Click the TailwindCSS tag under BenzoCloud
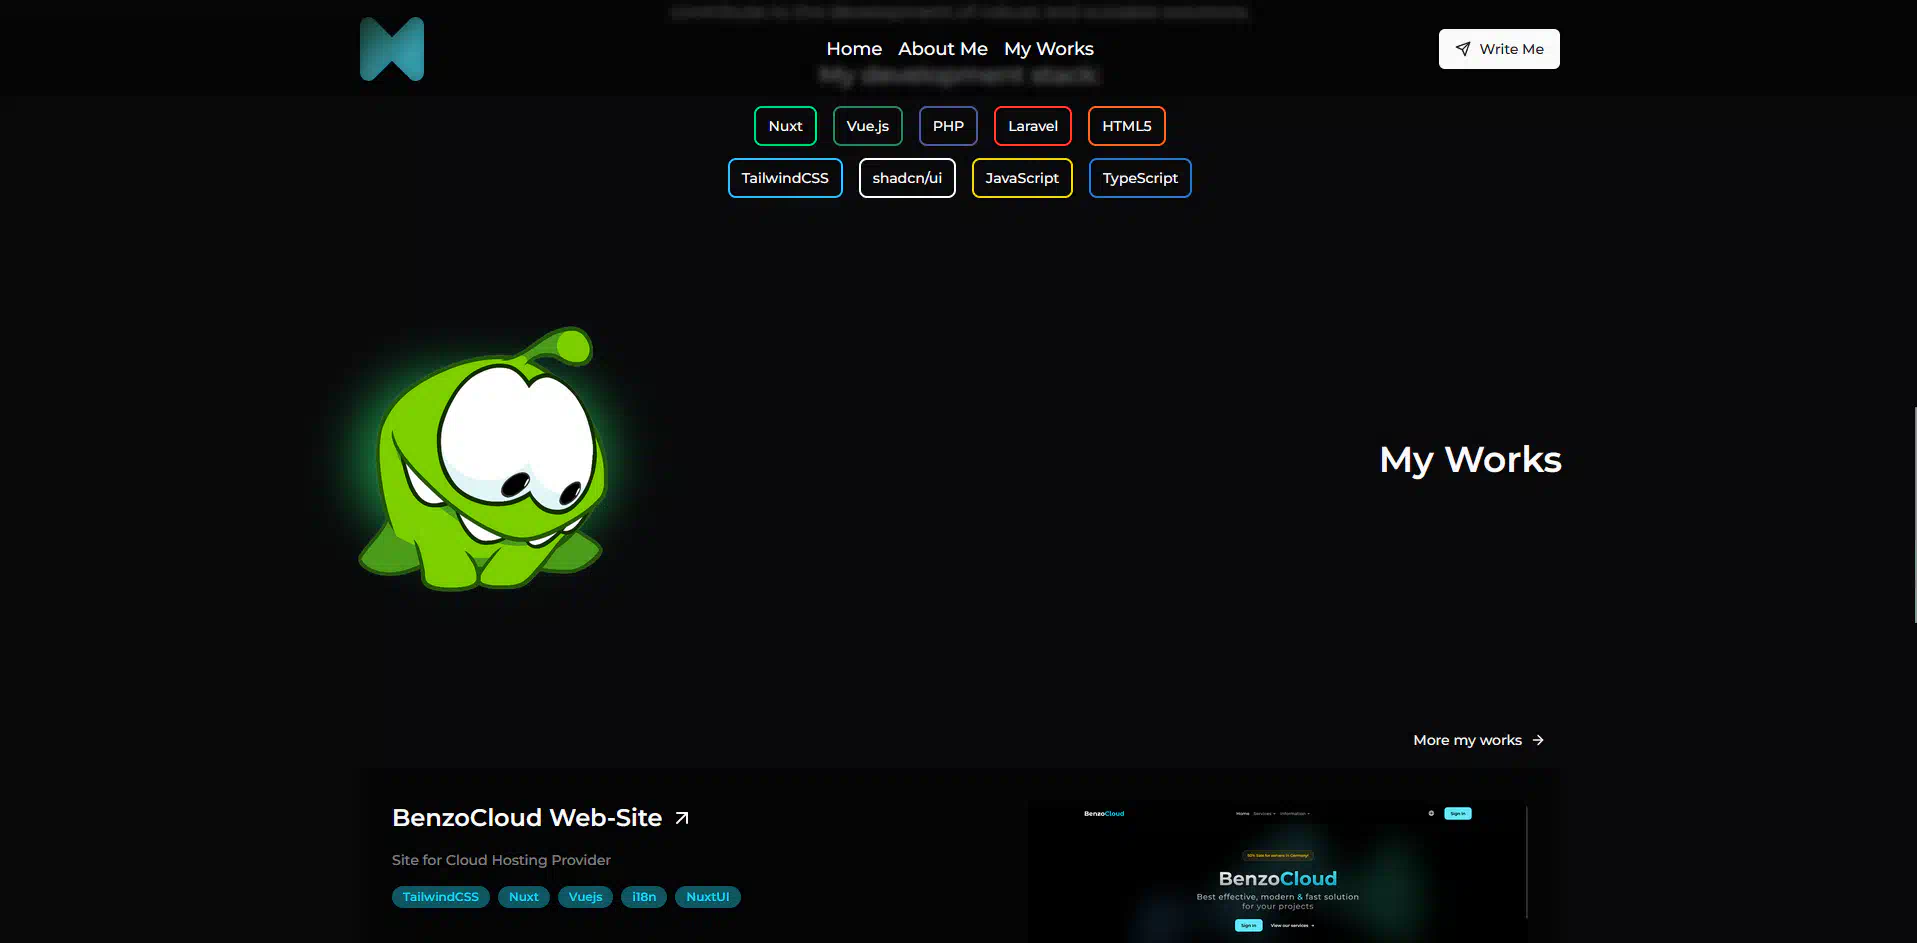The height and width of the screenshot is (943, 1917). (441, 897)
